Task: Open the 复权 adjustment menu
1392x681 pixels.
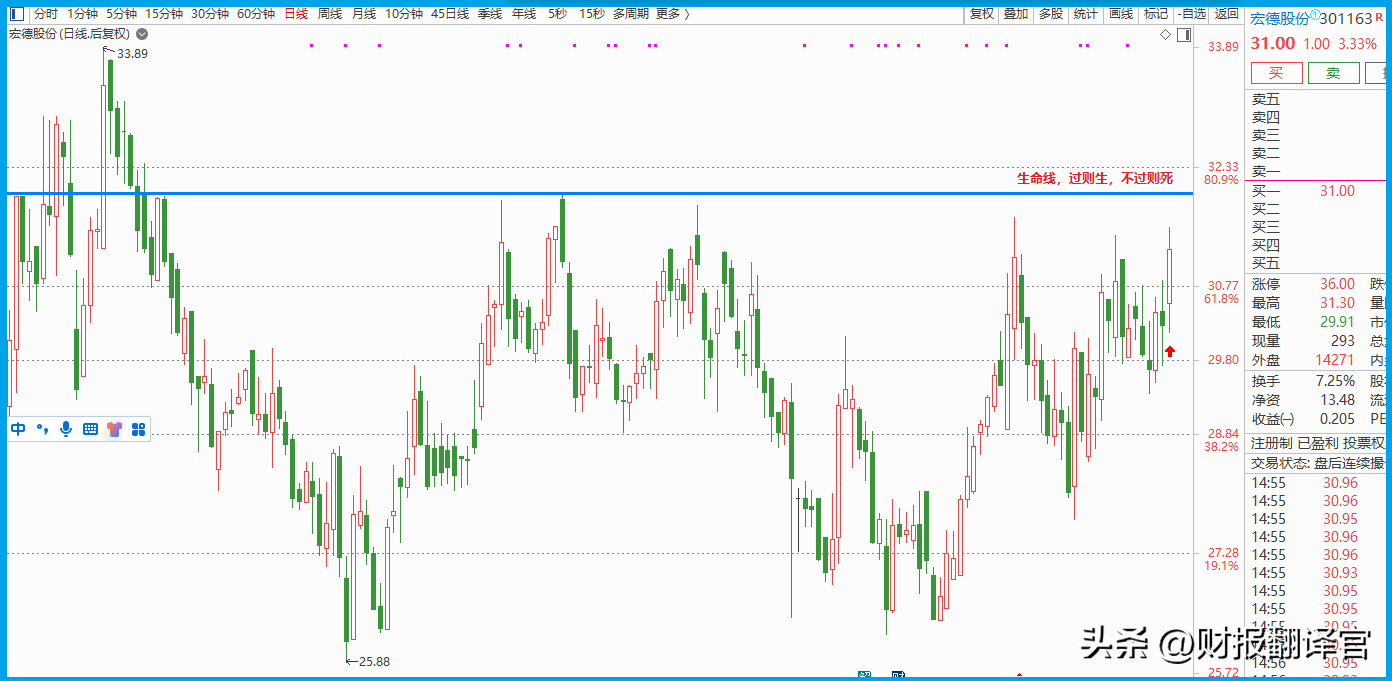Action: [x=982, y=14]
